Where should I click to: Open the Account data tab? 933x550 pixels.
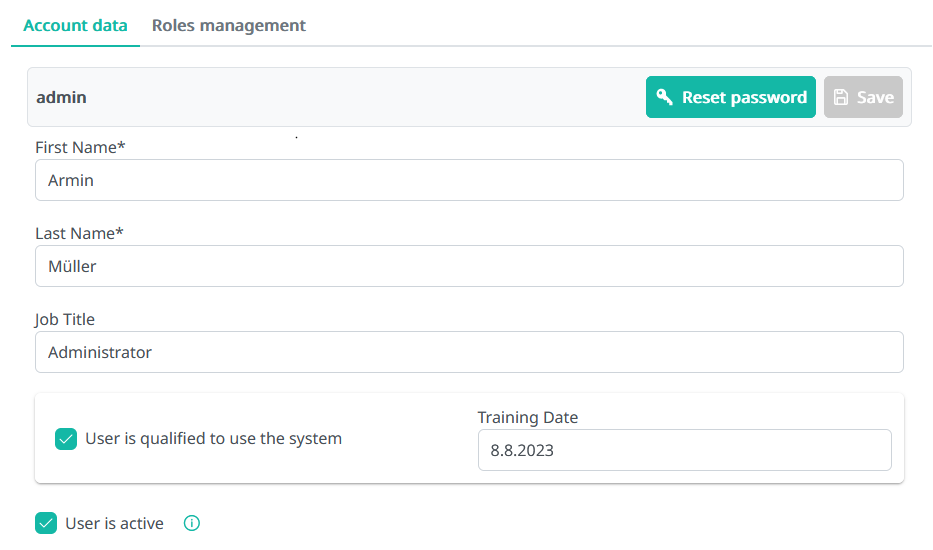(75, 26)
